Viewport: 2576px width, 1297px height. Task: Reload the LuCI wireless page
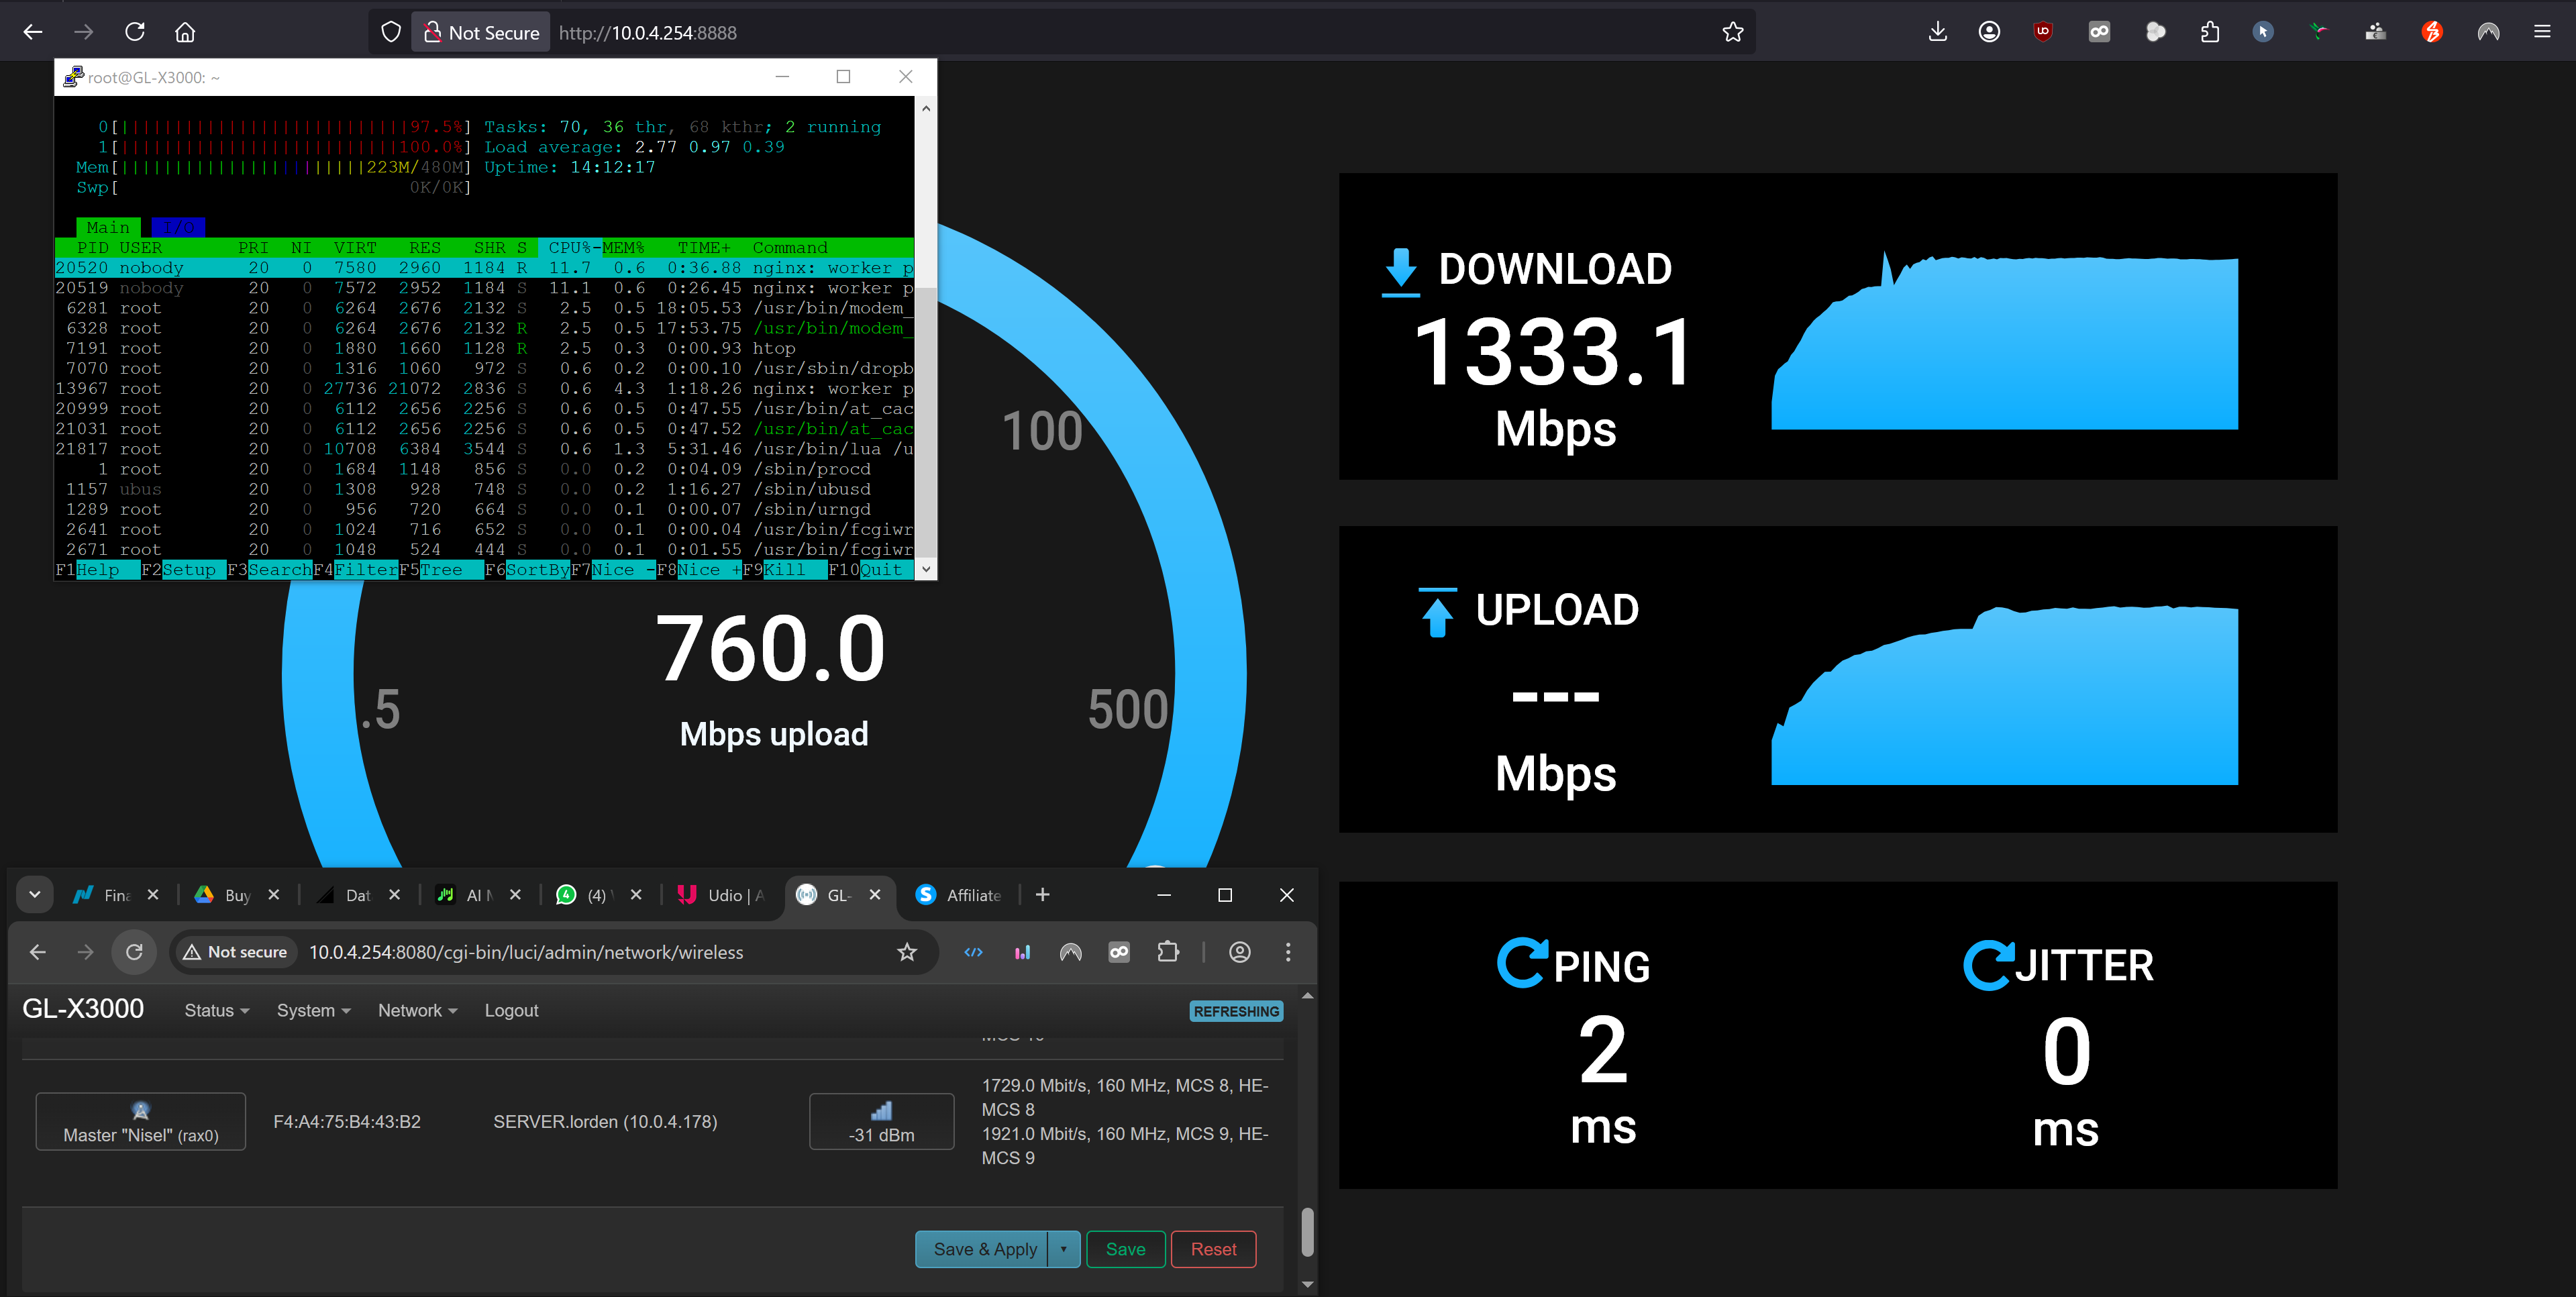(x=134, y=952)
